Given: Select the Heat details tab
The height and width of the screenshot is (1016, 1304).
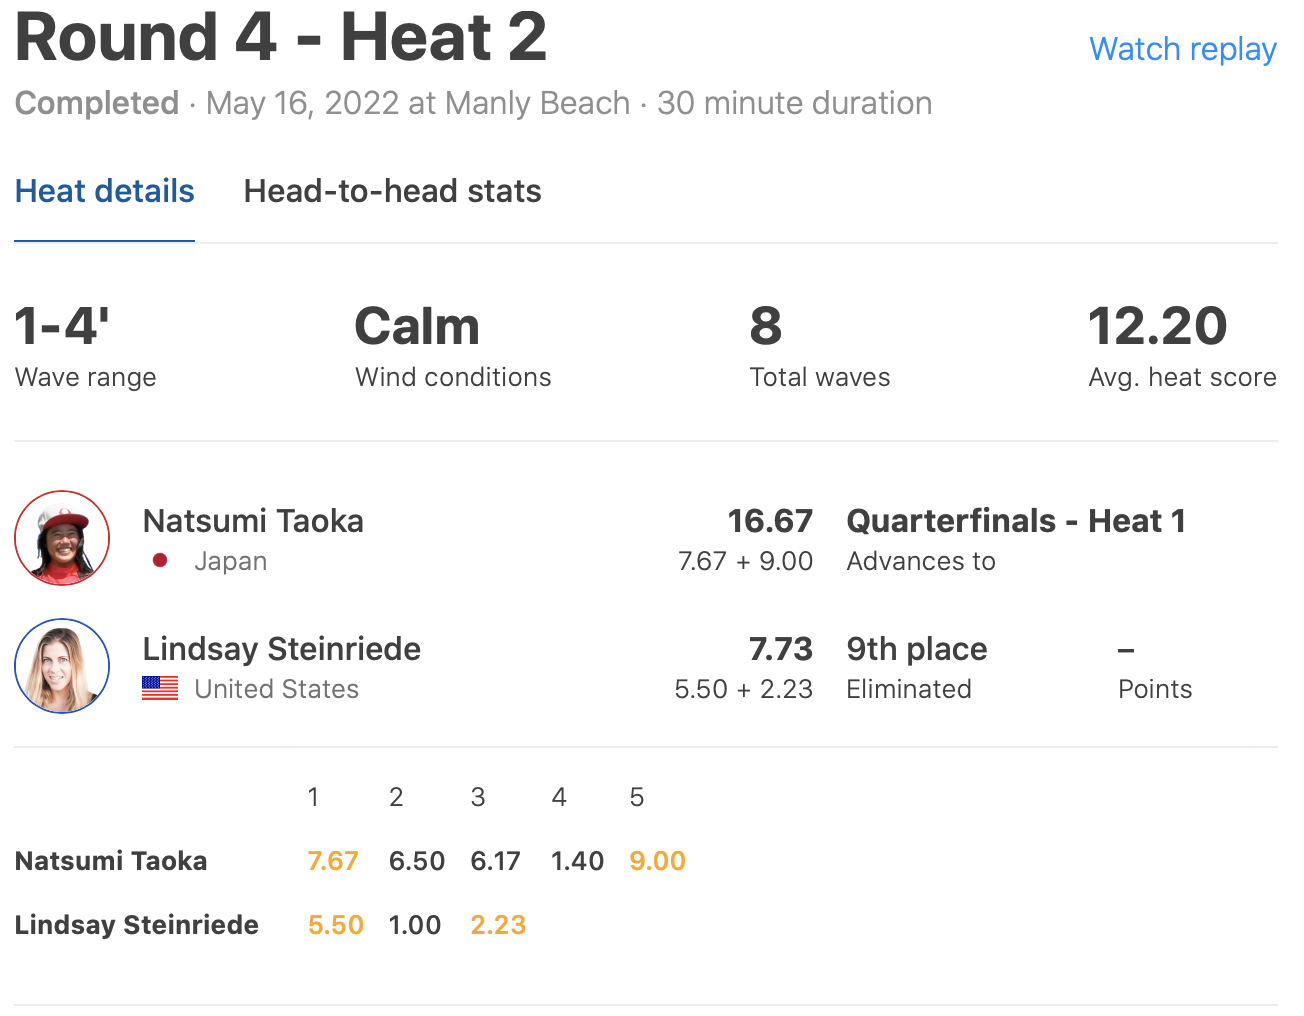Looking at the screenshot, I should click(104, 191).
